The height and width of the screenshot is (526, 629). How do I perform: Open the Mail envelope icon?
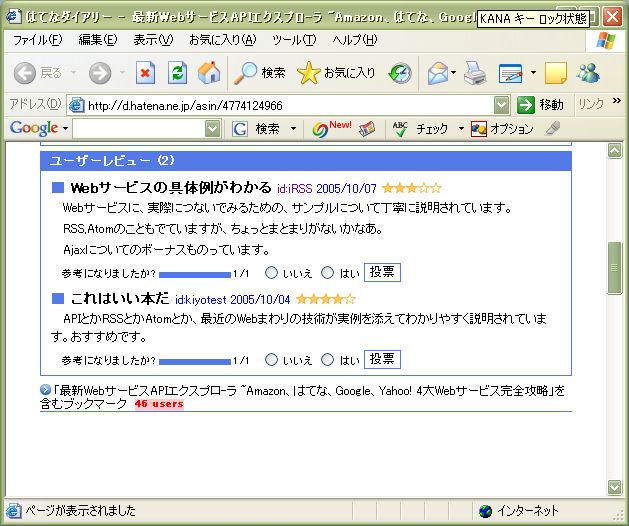[437, 73]
